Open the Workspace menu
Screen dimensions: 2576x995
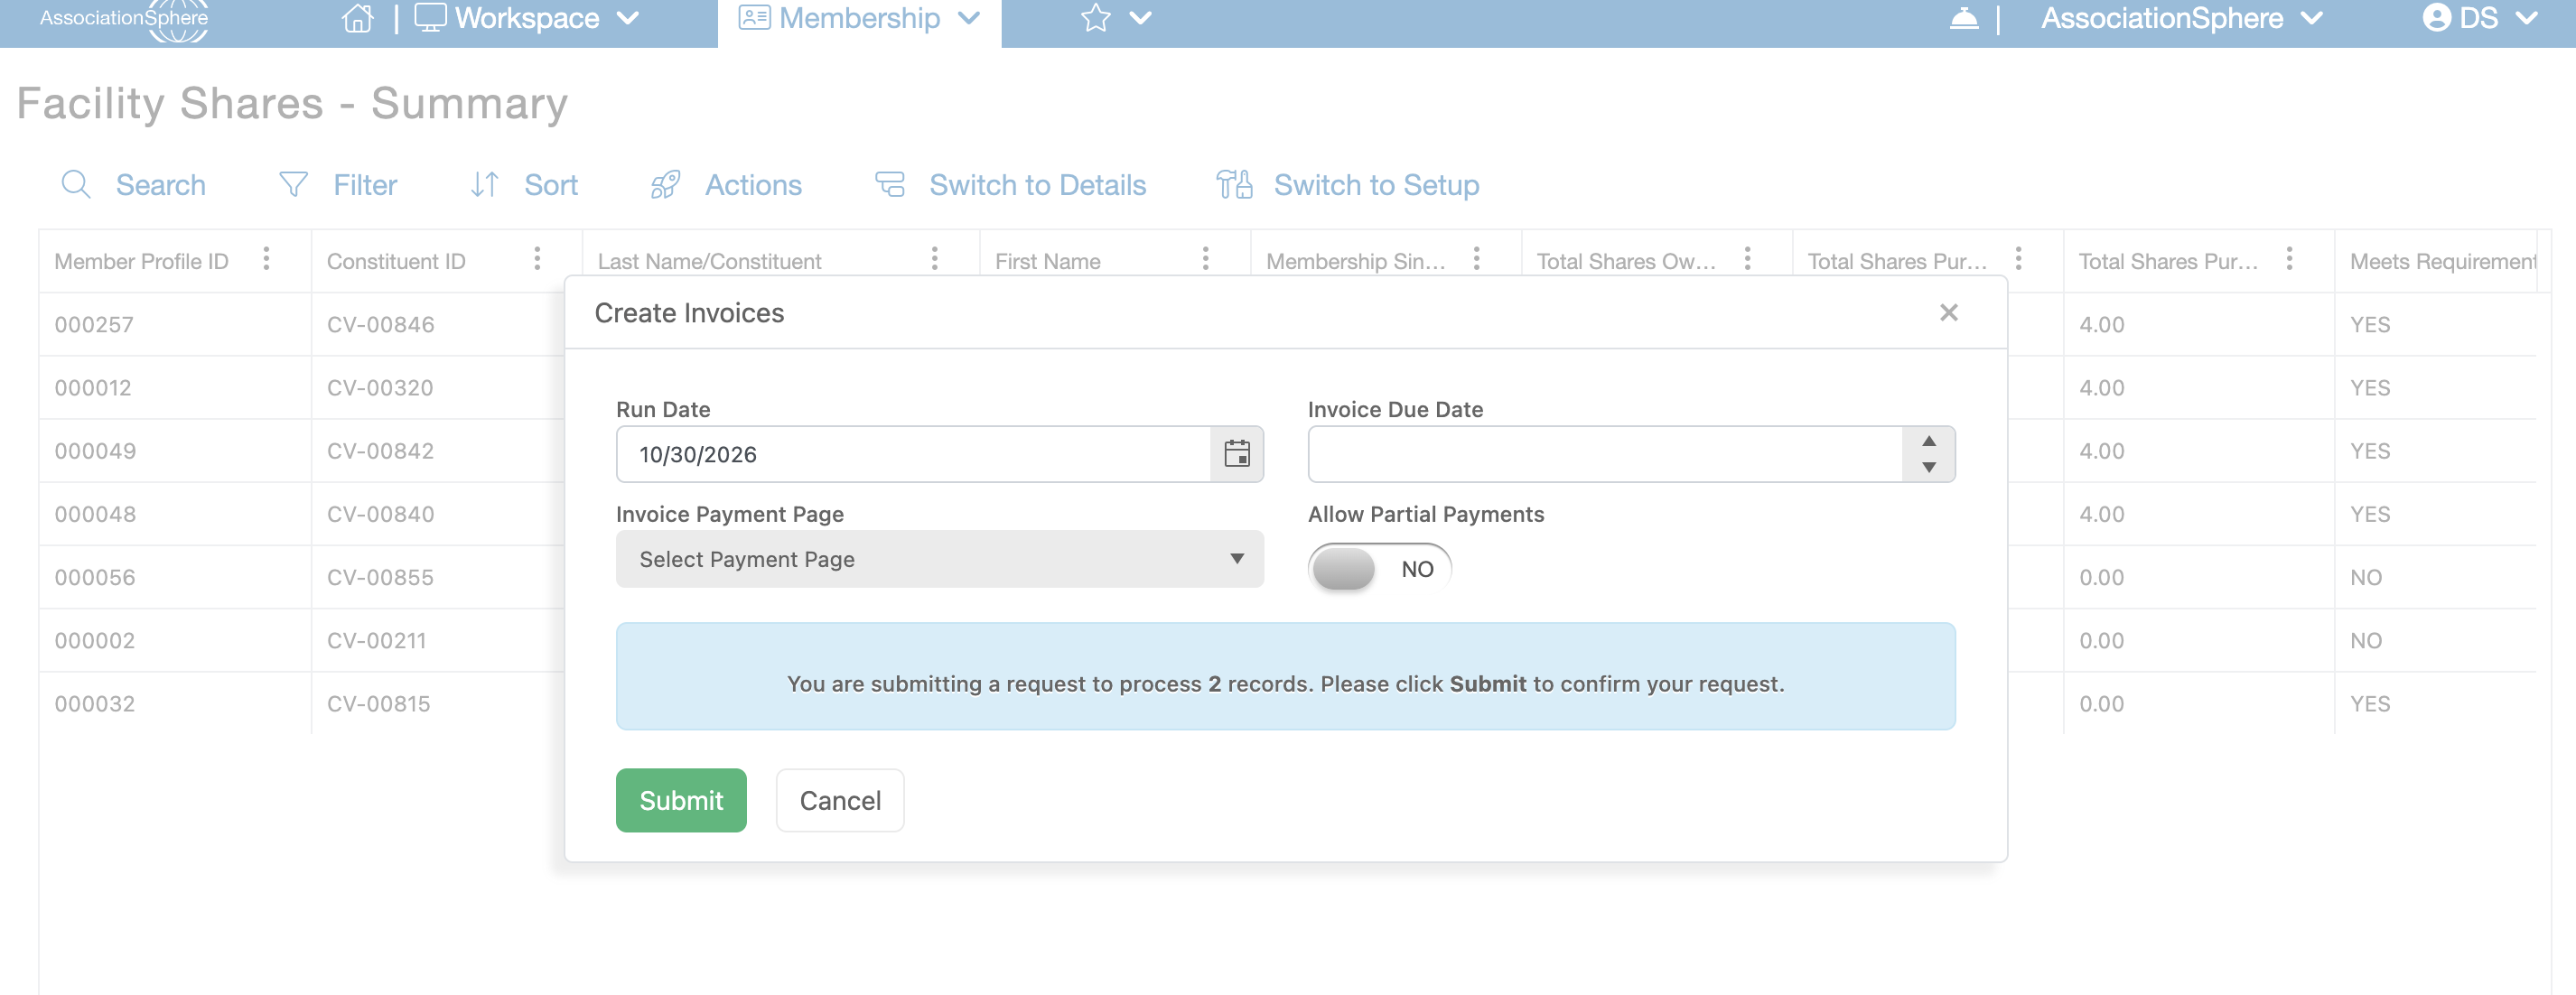point(526,18)
